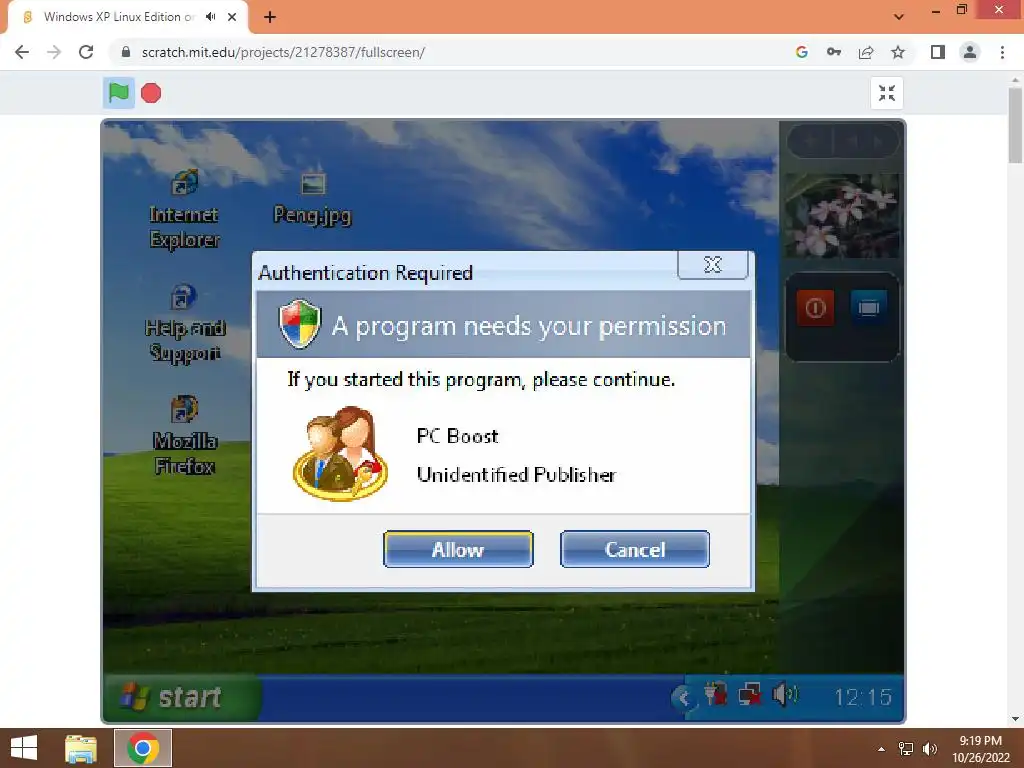The width and height of the screenshot is (1024, 768).
Task: Reload the Scratch project page
Action: [86, 52]
